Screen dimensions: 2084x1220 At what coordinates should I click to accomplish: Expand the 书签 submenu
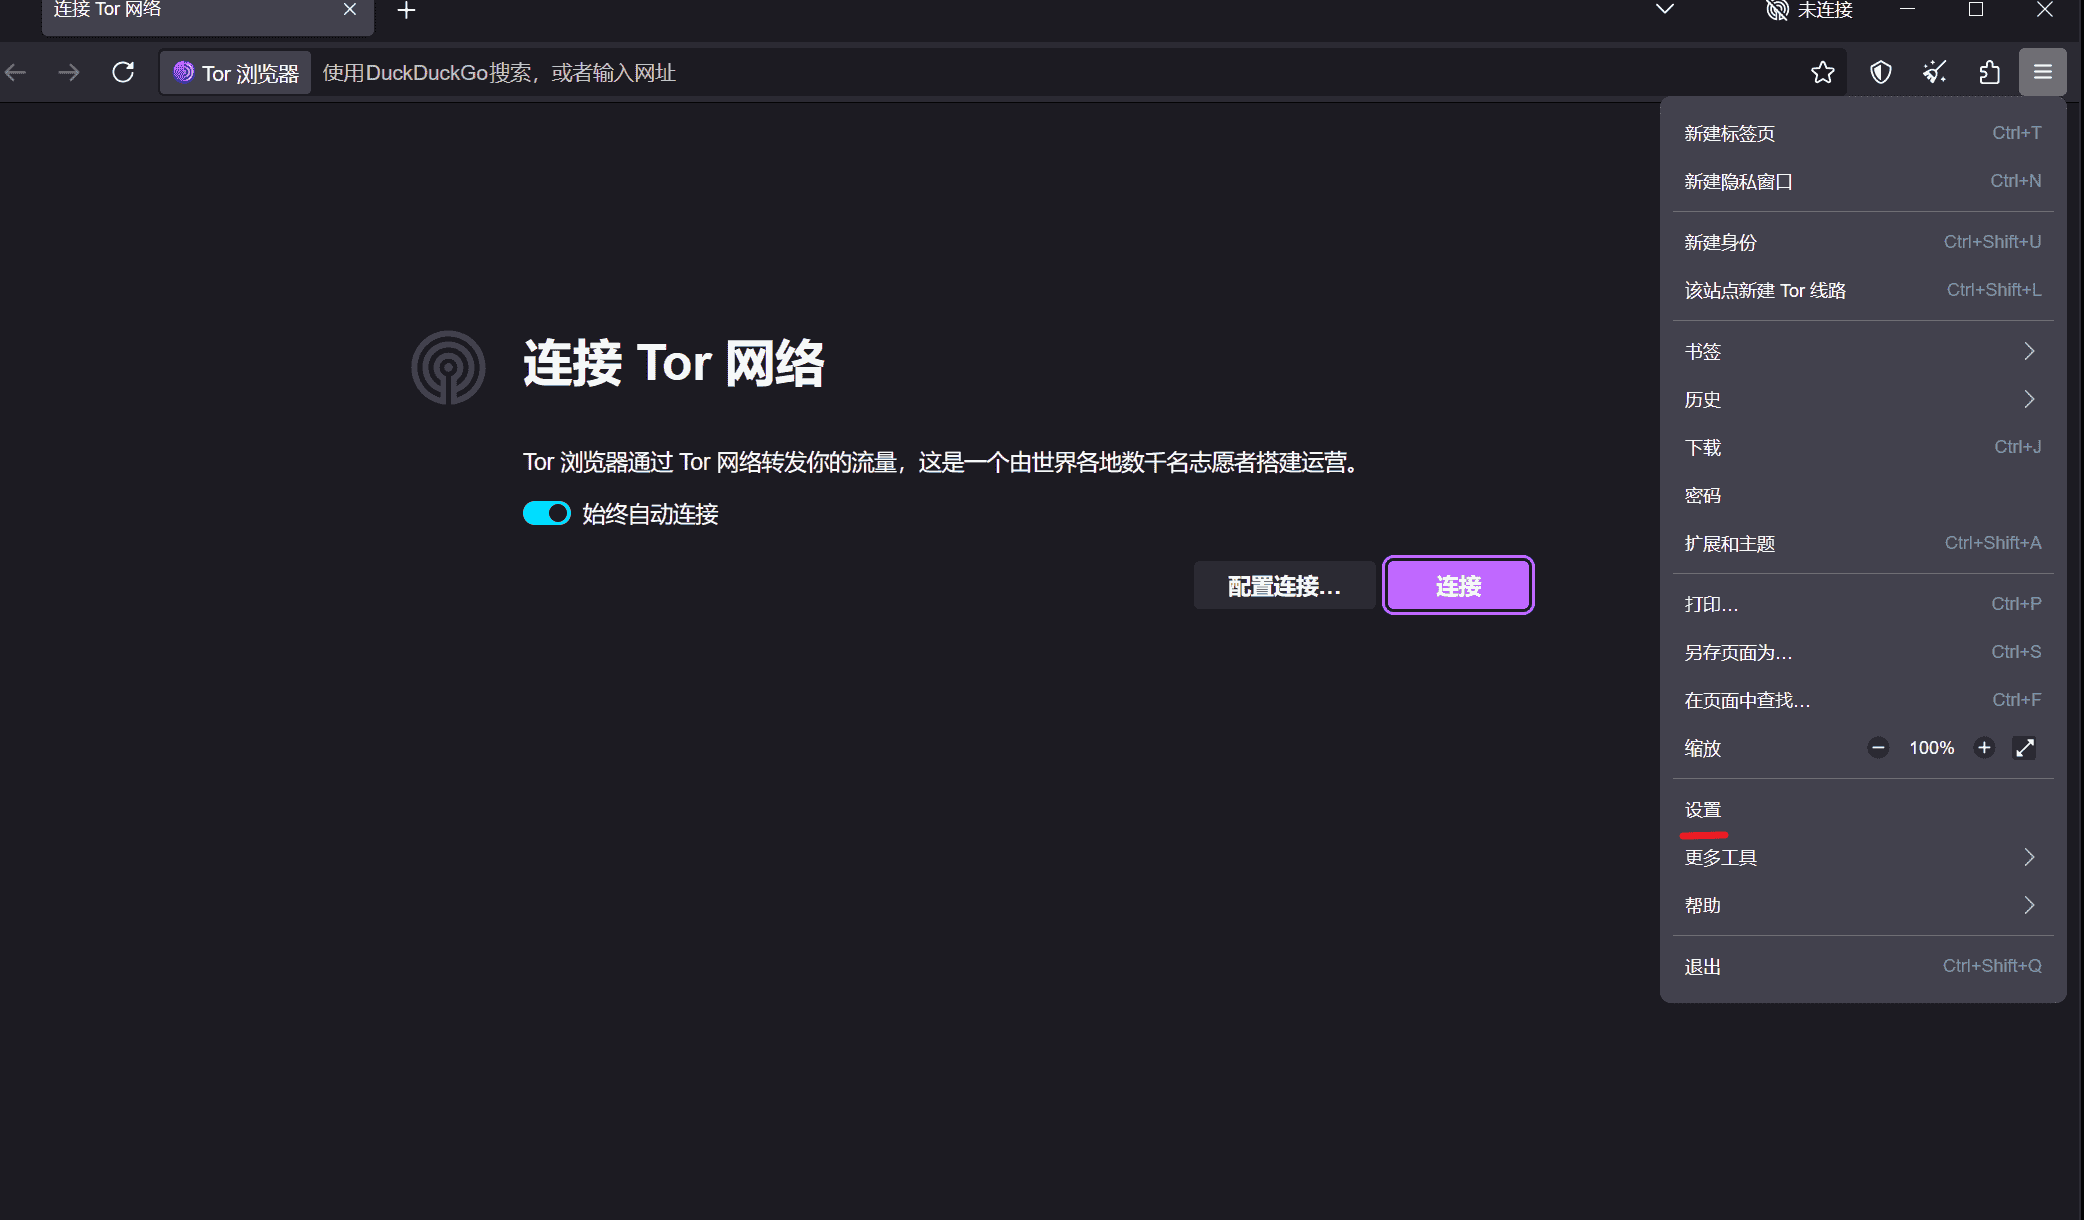click(1863, 351)
